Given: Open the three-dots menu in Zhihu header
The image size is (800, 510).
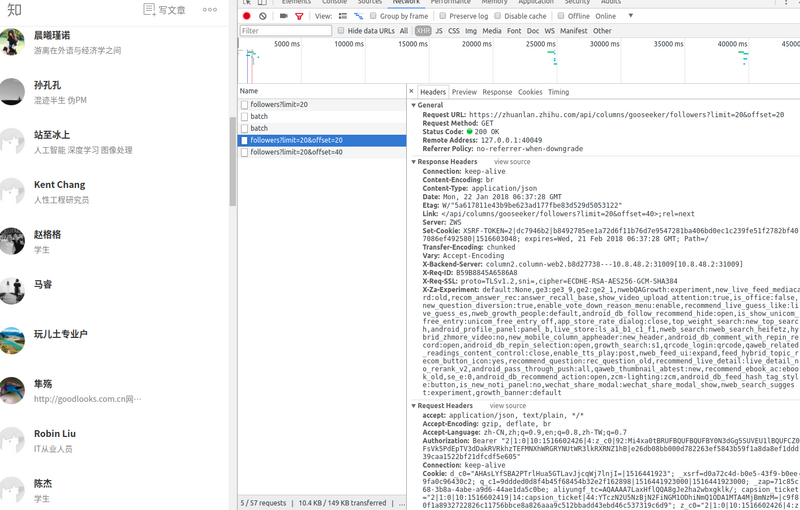Looking at the screenshot, I should [210, 9].
